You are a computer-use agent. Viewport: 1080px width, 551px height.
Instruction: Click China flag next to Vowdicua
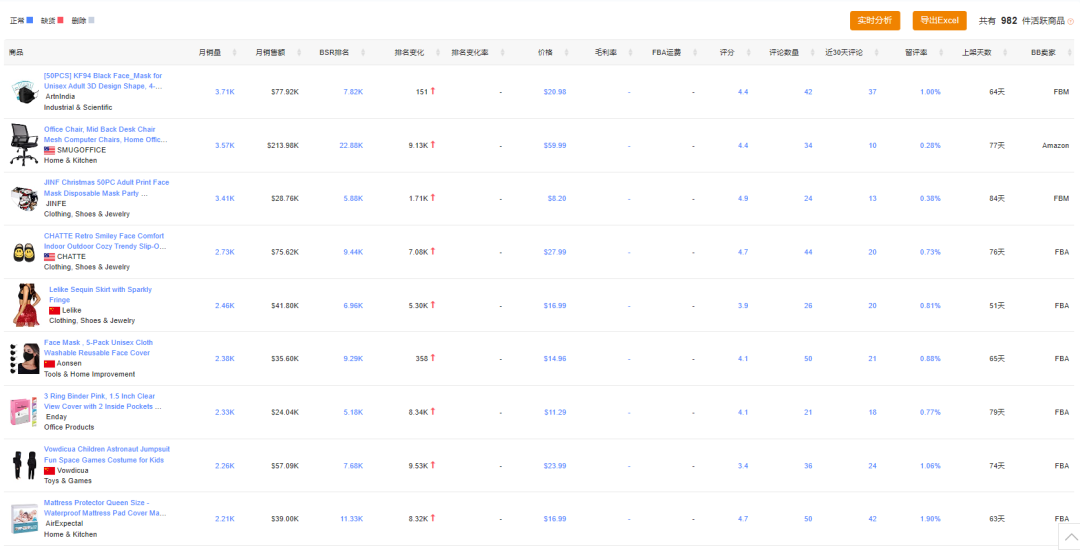click(50, 470)
